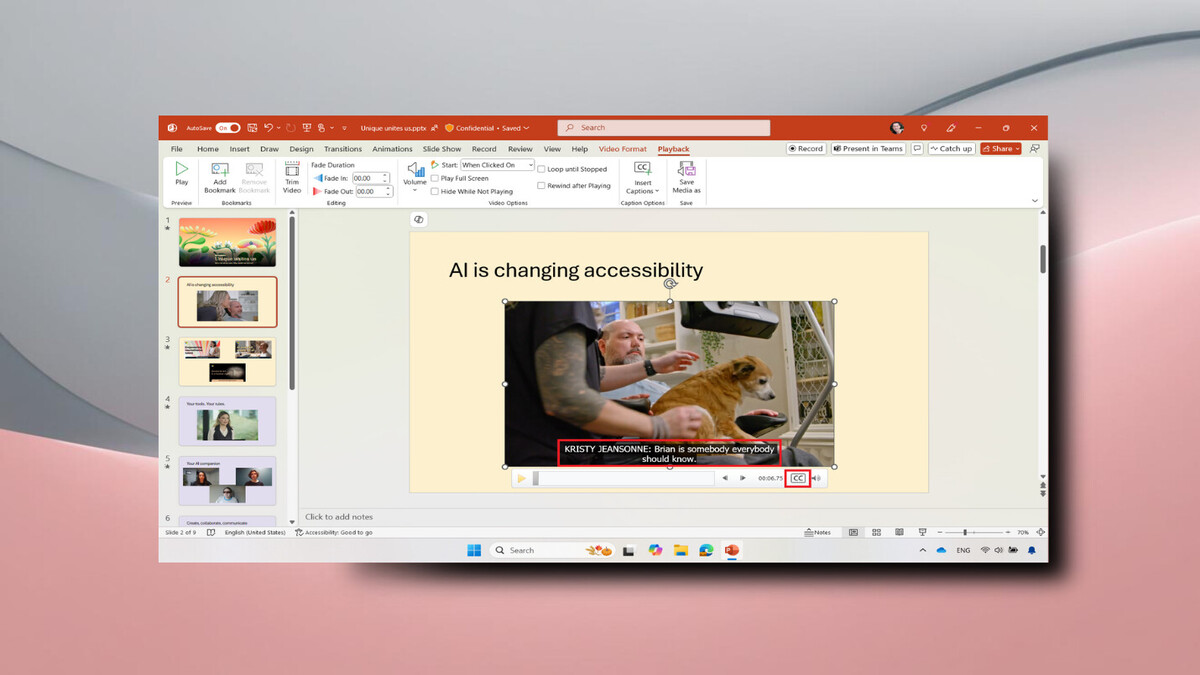Enable Hide While Not Playing checkbox
The width and height of the screenshot is (1200, 675).
pyautogui.click(x=435, y=191)
